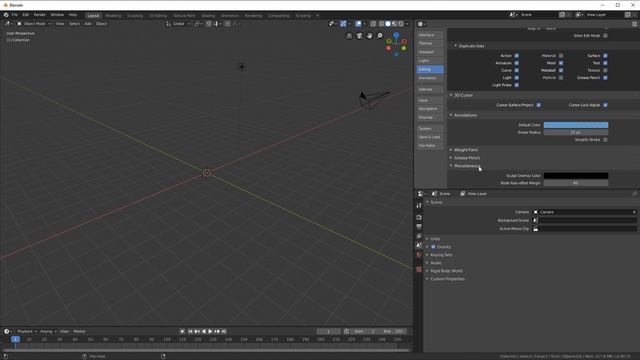Click the pan view hand icon
Screen dimensions: 640x360
[370, 36]
